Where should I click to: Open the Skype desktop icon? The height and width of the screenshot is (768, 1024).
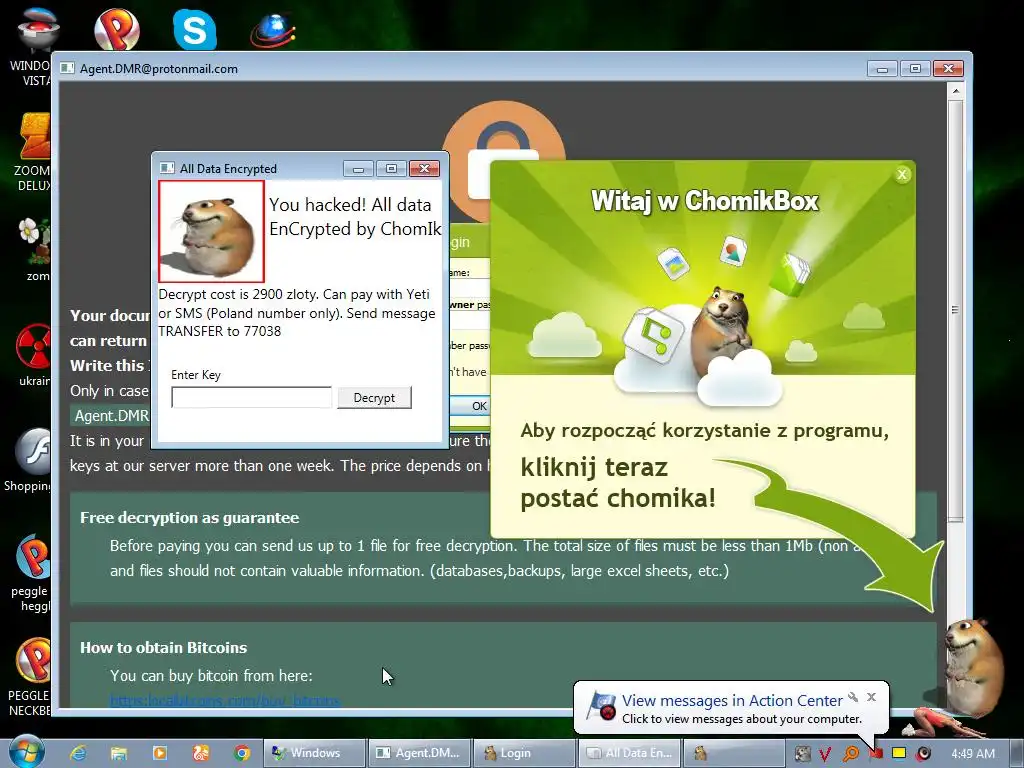tap(195, 29)
